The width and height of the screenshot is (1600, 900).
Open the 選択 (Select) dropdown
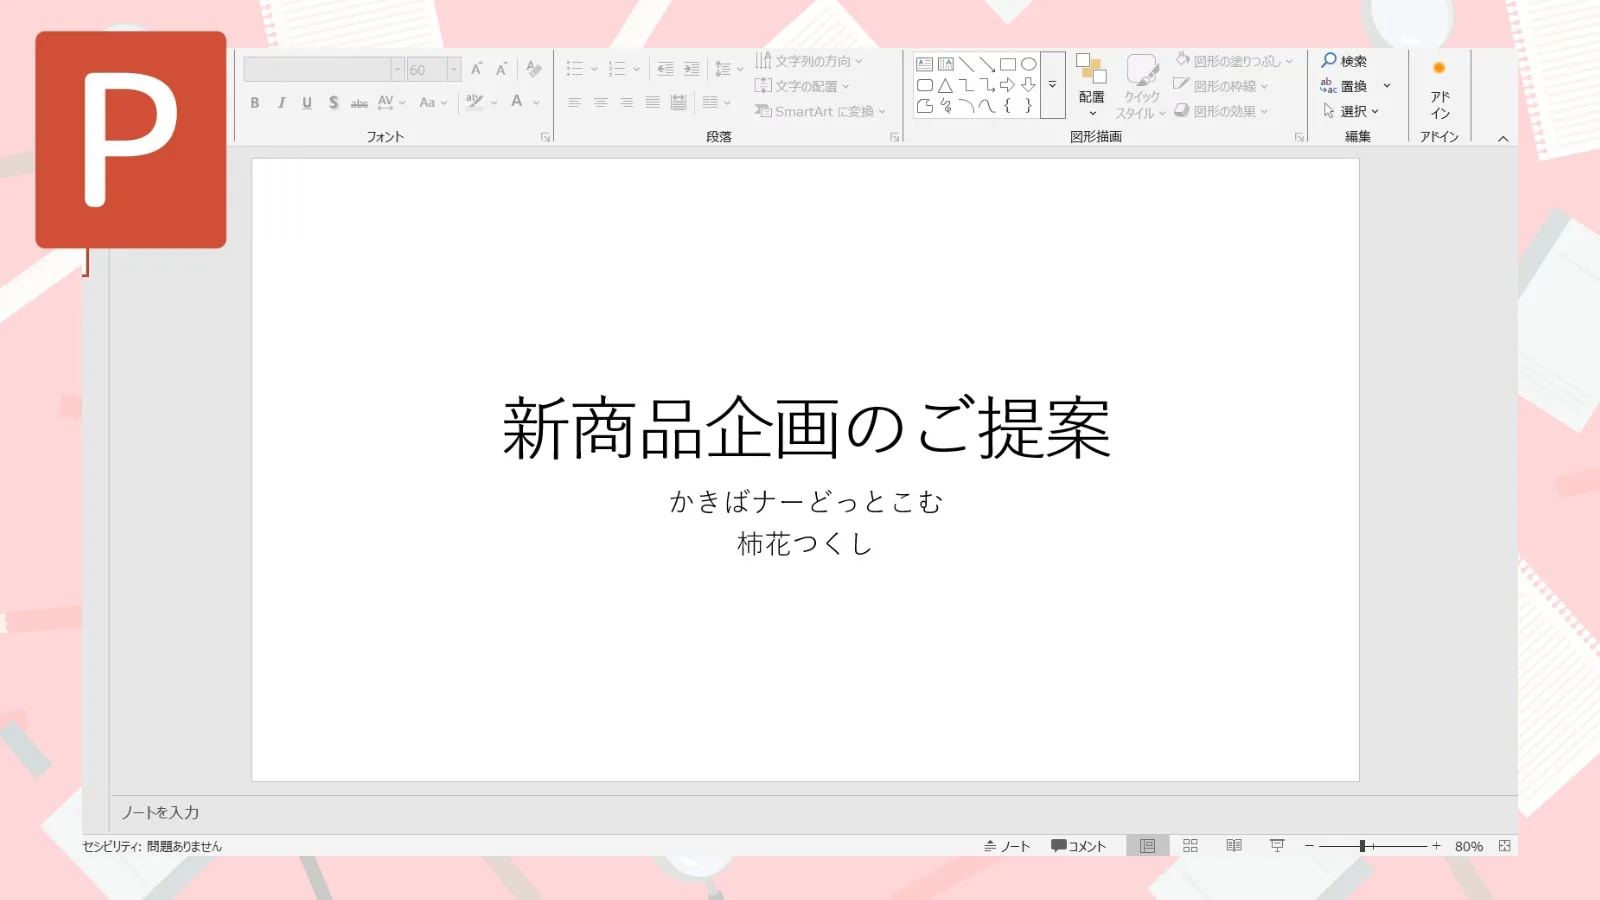[x=1351, y=111]
